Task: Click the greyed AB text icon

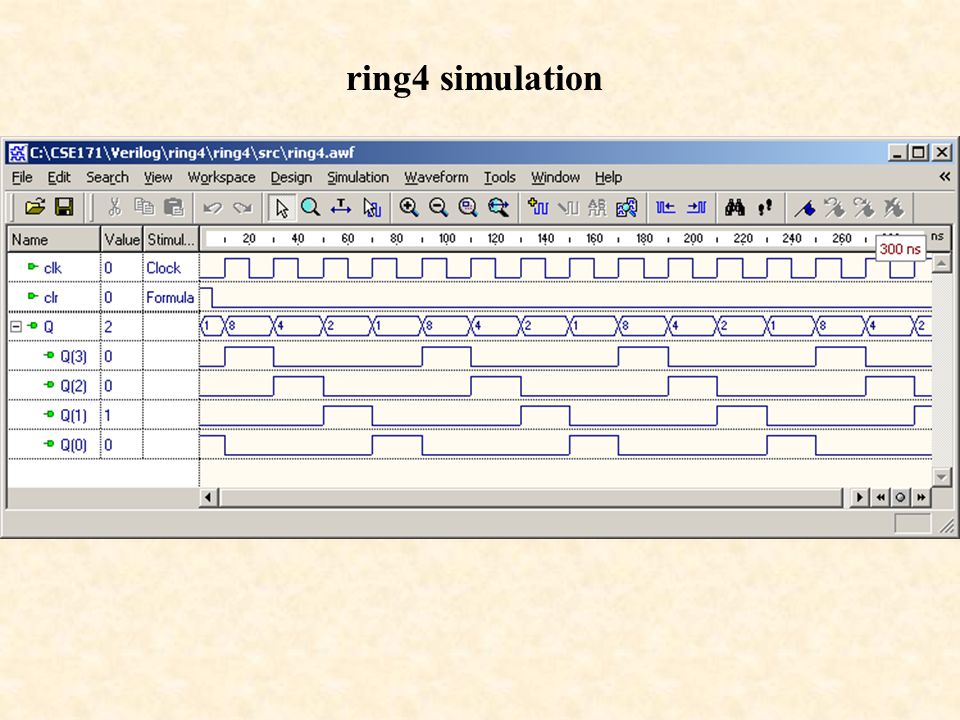Action: pos(597,208)
